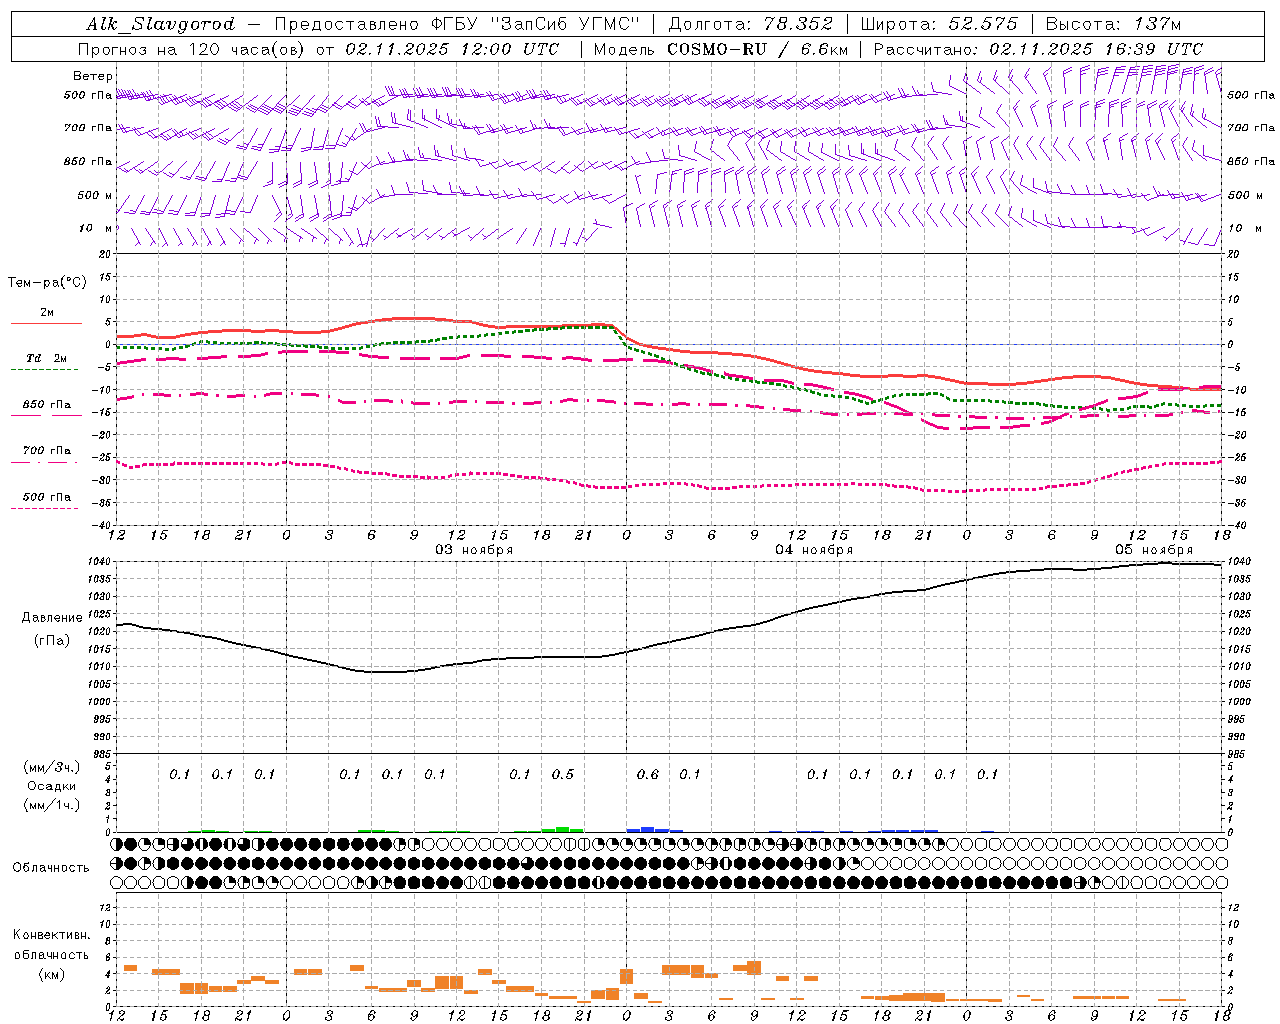
Task: Click the Alk_Slavgorod station title
Action: click(x=161, y=24)
